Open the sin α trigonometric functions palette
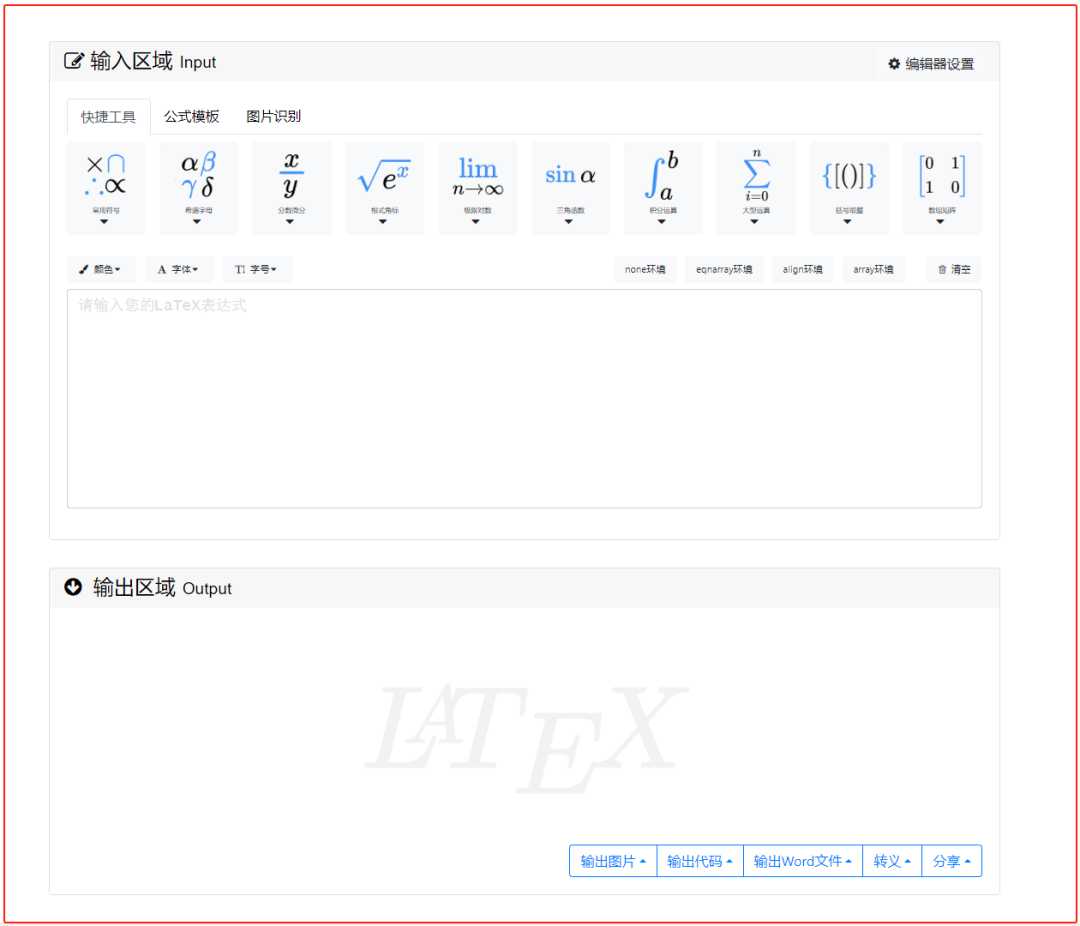The width and height of the screenshot is (1080, 926). click(x=570, y=187)
